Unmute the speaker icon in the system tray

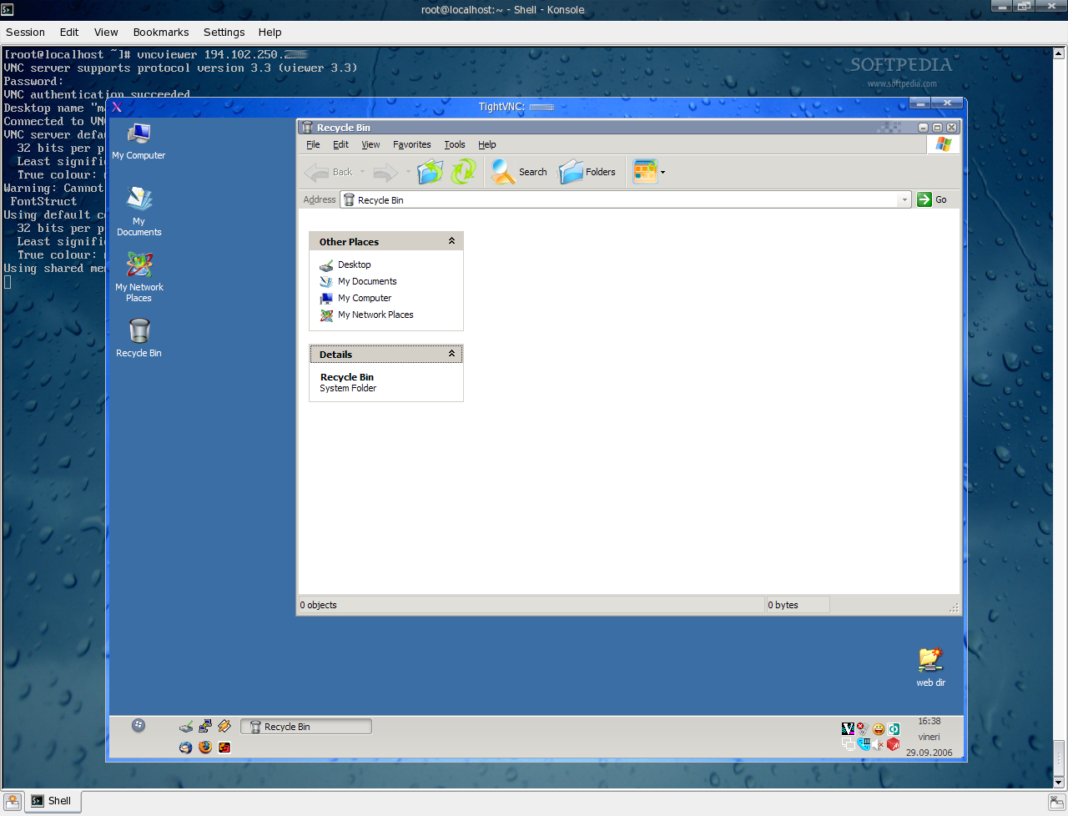[877, 743]
